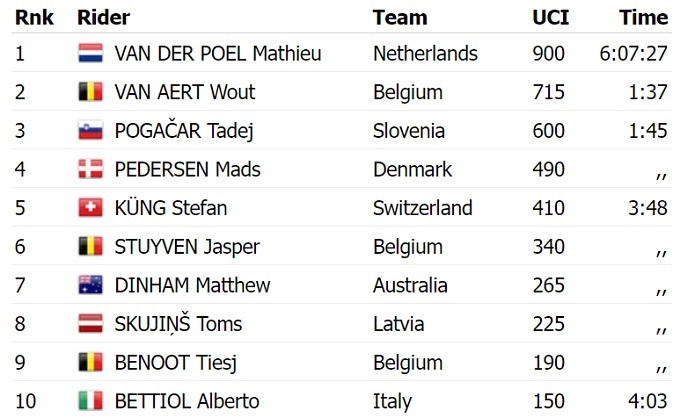Image resolution: width=680 pixels, height=418 pixels.
Task: Click the Latvia flag beside Skujiņš
Action: click(90, 324)
